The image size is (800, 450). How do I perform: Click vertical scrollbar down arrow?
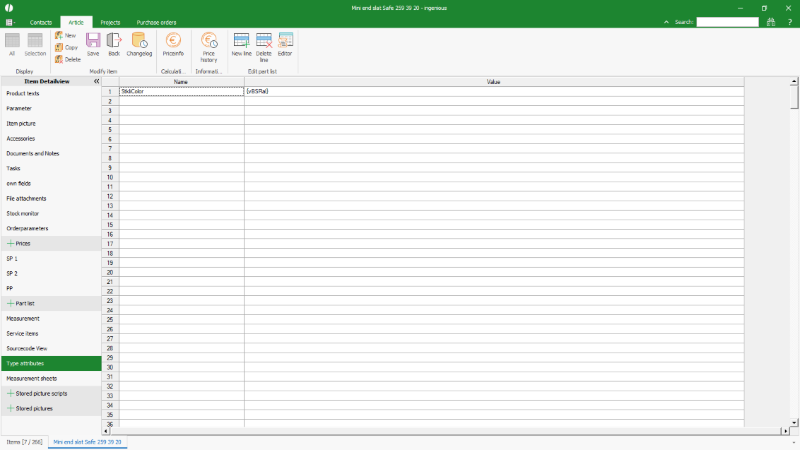(x=794, y=422)
